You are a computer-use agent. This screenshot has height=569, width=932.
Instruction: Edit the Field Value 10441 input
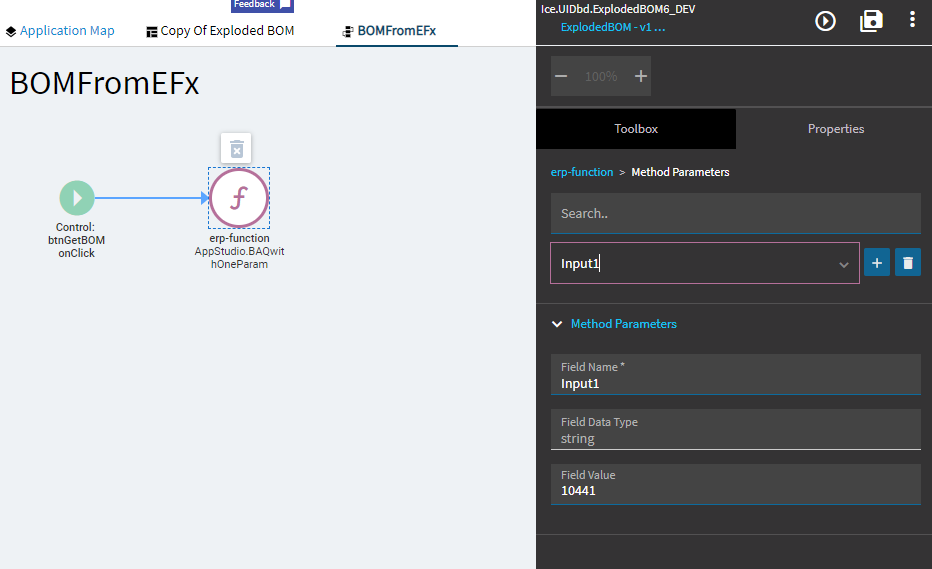click(735, 484)
